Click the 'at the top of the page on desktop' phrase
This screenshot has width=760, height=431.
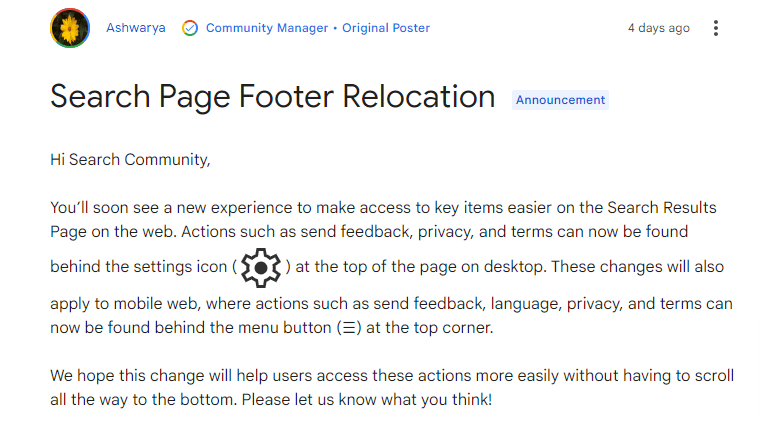pyautogui.click(x=419, y=267)
